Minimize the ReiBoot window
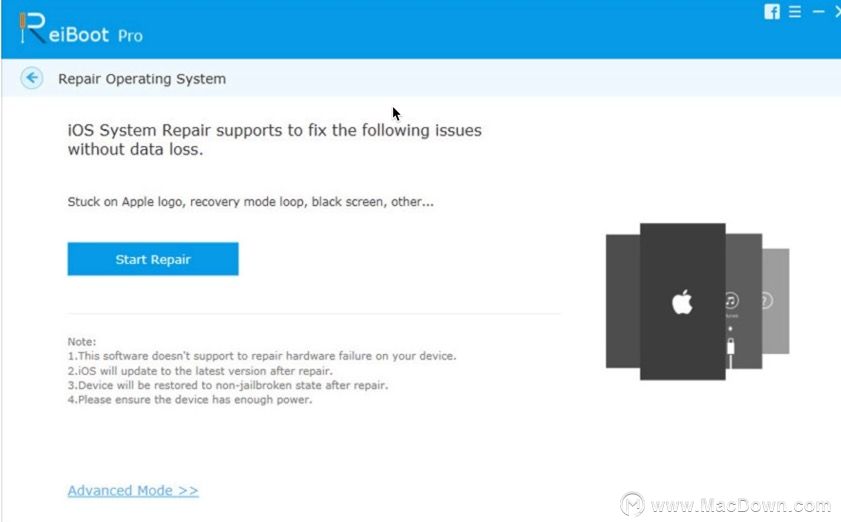The height and width of the screenshot is (522, 841). tap(818, 11)
